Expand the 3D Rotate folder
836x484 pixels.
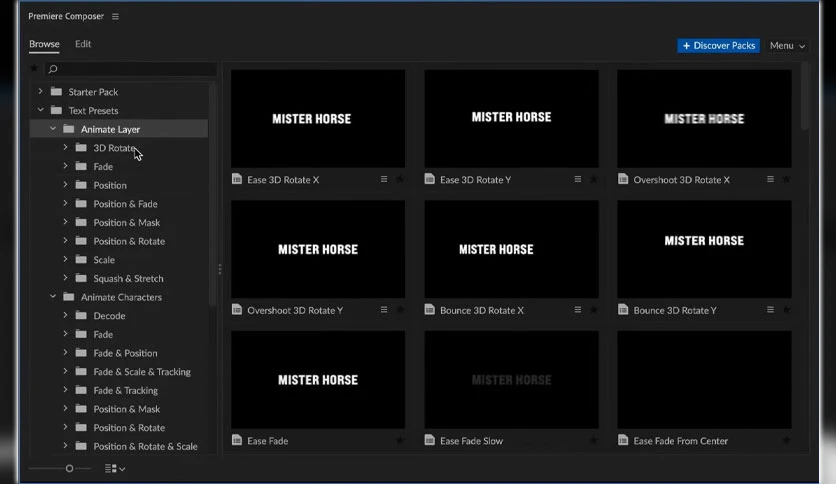click(65, 147)
